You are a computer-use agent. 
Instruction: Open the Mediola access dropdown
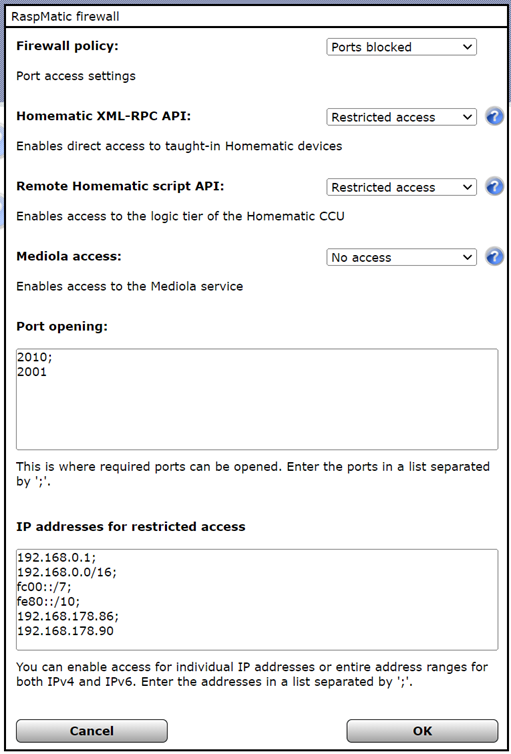401,258
